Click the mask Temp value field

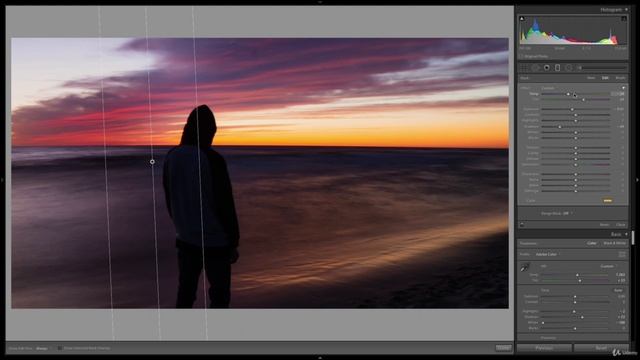(619, 94)
